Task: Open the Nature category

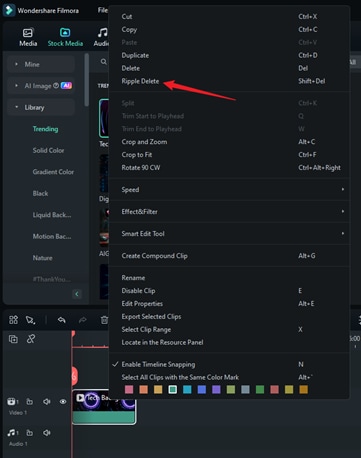Action: [42, 258]
